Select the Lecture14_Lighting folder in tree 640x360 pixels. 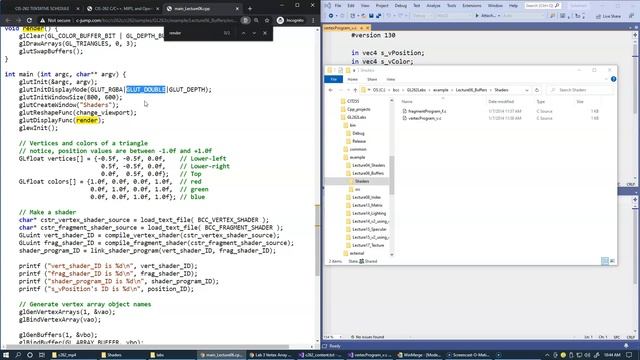pyautogui.click(x=369, y=213)
